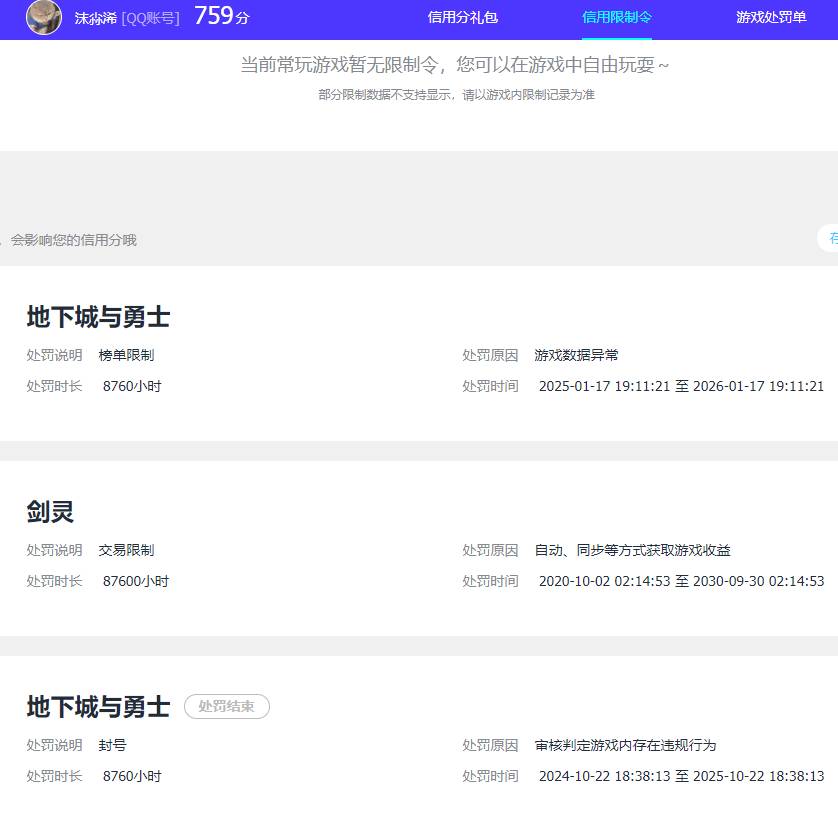
Task: Open the first 地下城与勇士 game card title
Action: click(98, 316)
